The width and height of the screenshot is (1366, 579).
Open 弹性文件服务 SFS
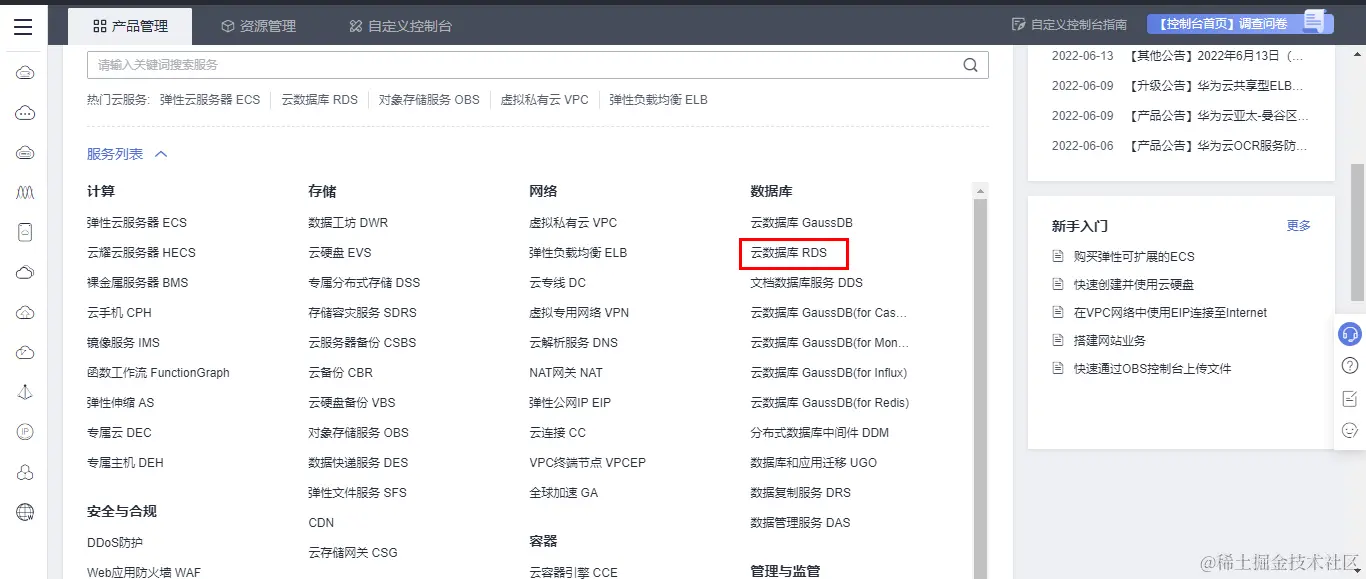(x=358, y=493)
